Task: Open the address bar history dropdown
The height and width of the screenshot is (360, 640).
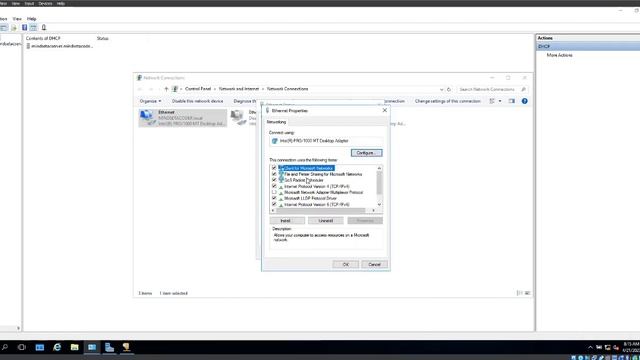Action: [441, 89]
